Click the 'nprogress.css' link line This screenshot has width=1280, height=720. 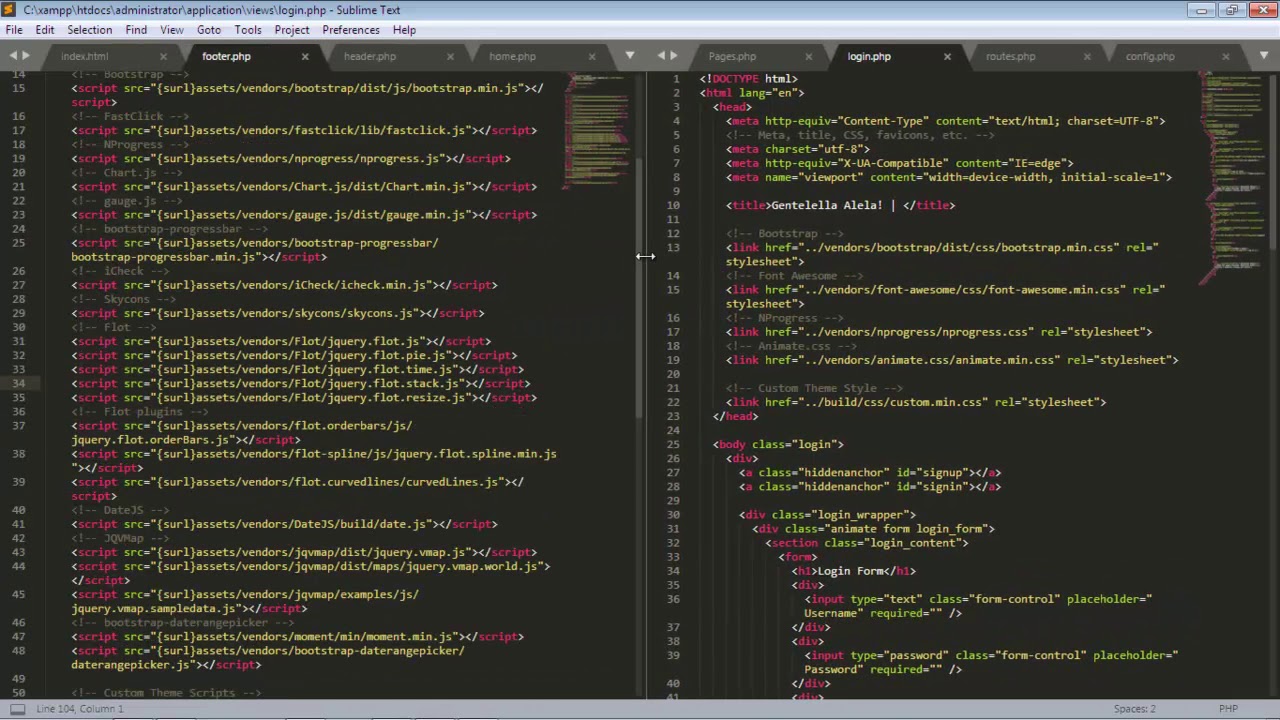pos(939,333)
